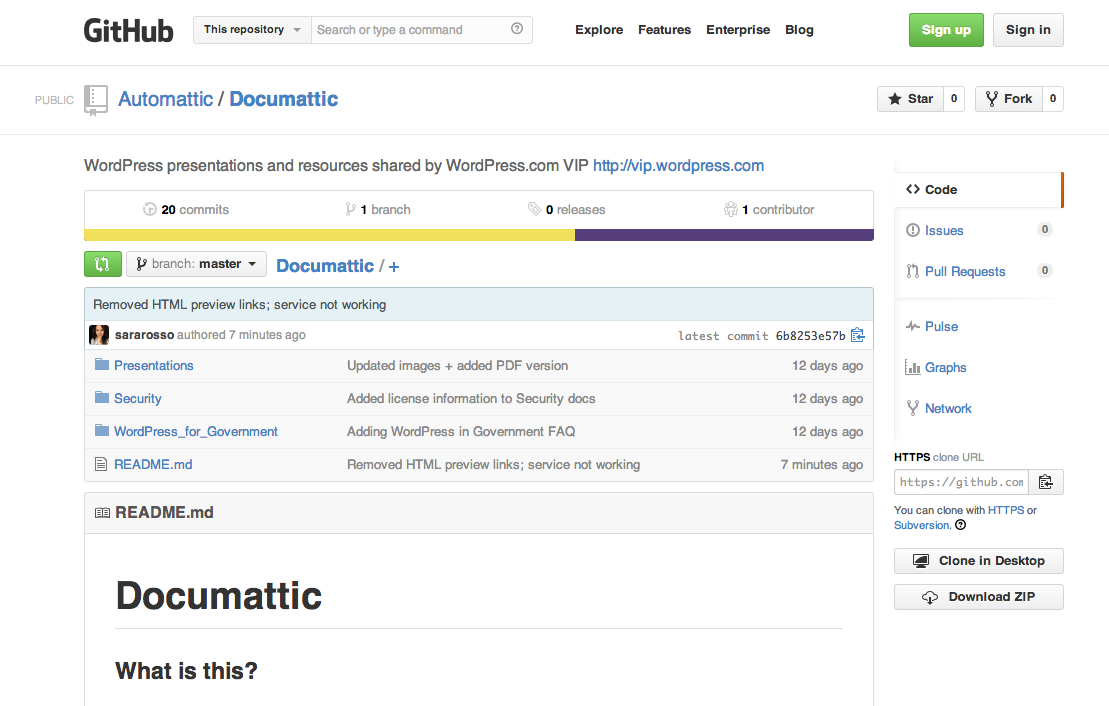Click the Graphs bar chart icon
Viewport: 1109px width, 706px height.
(912, 367)
